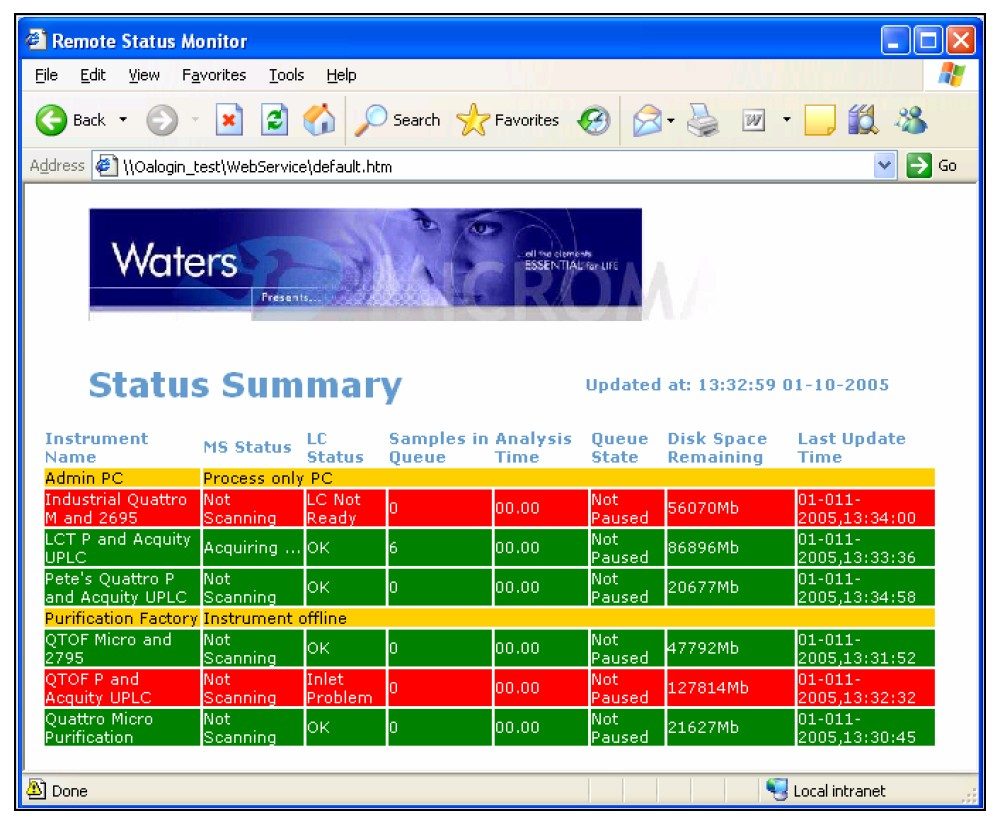Select 'Industrial Quattro M and 2695' instrument
This screenshot has height=824, width=1000.
(x=122, y=508)
